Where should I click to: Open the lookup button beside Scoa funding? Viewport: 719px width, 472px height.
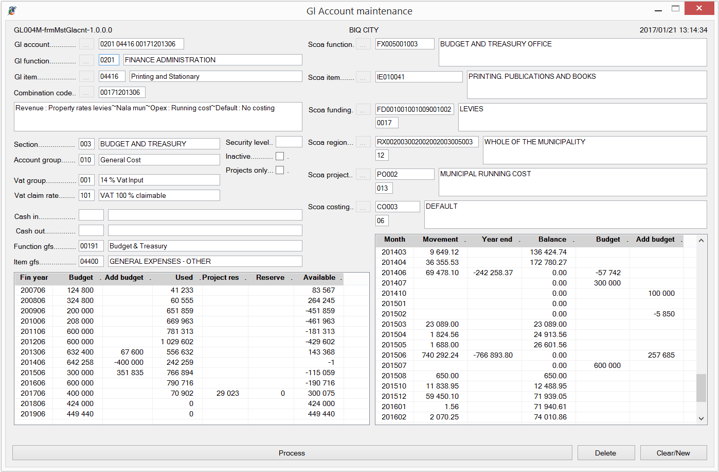(363, 110)
